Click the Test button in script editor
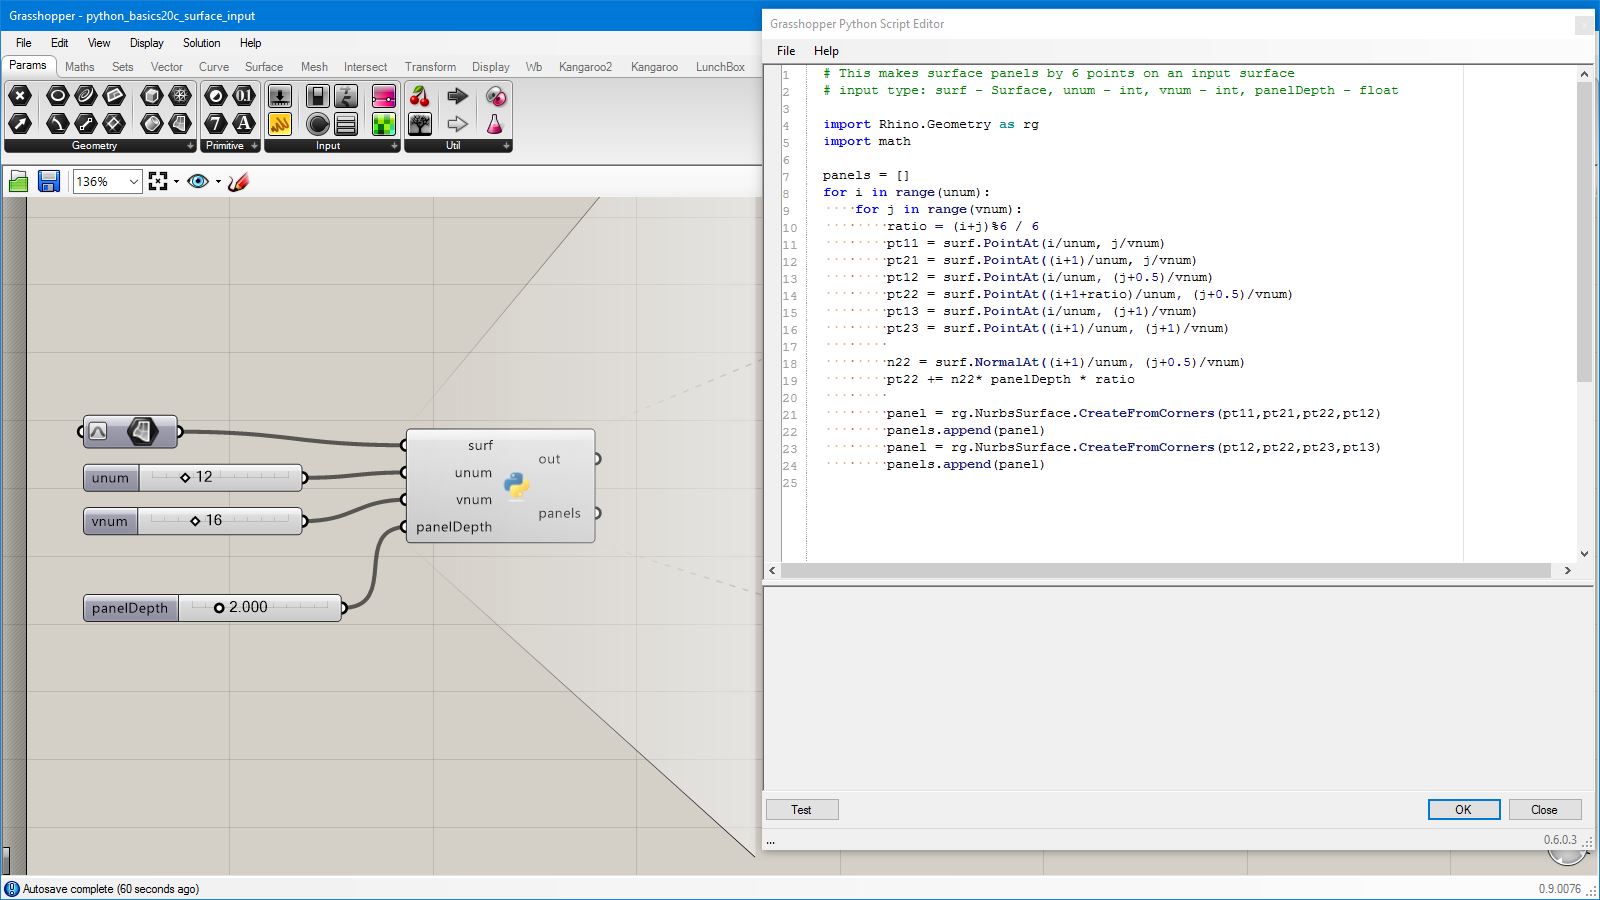The width and height of the screenshot is (1600, 900). (x=802, y=810)
